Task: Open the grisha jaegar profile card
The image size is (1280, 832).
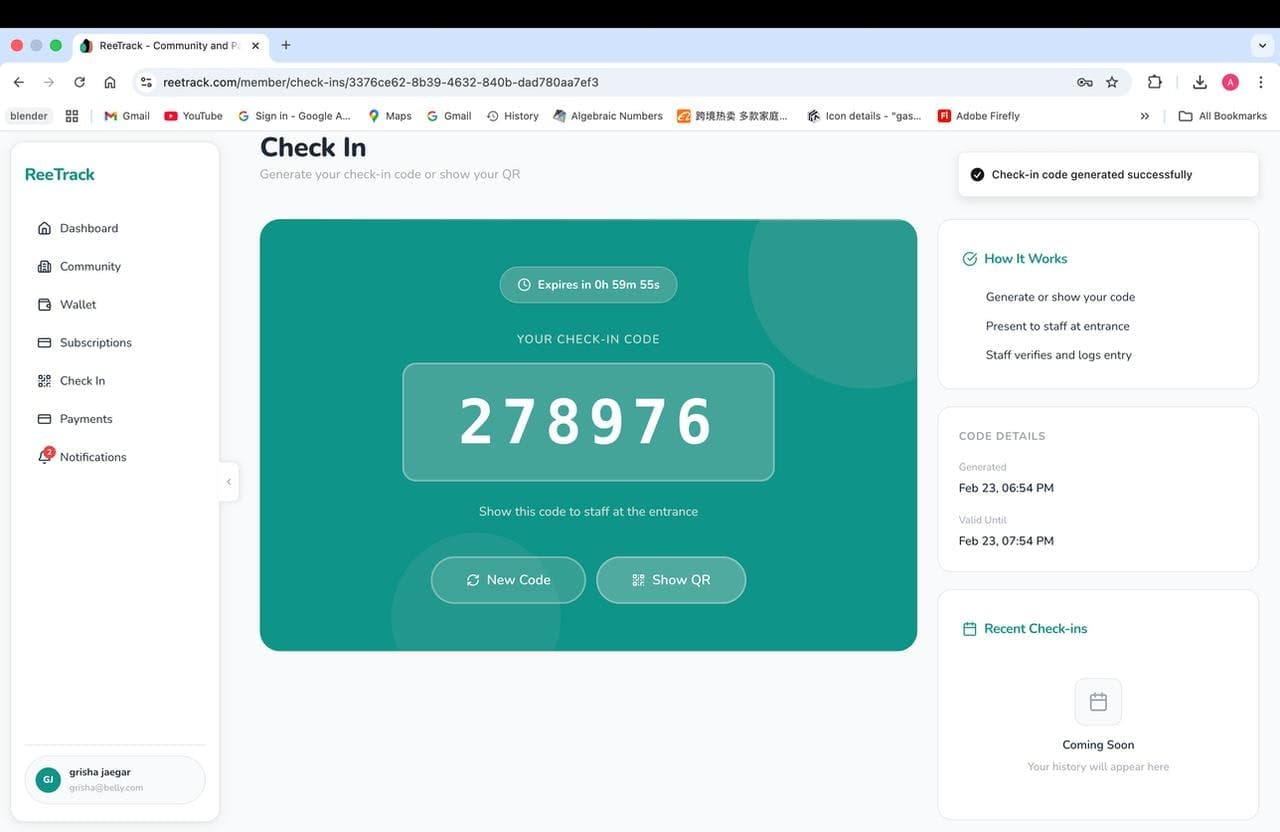Action: click(x=114, y=779)
